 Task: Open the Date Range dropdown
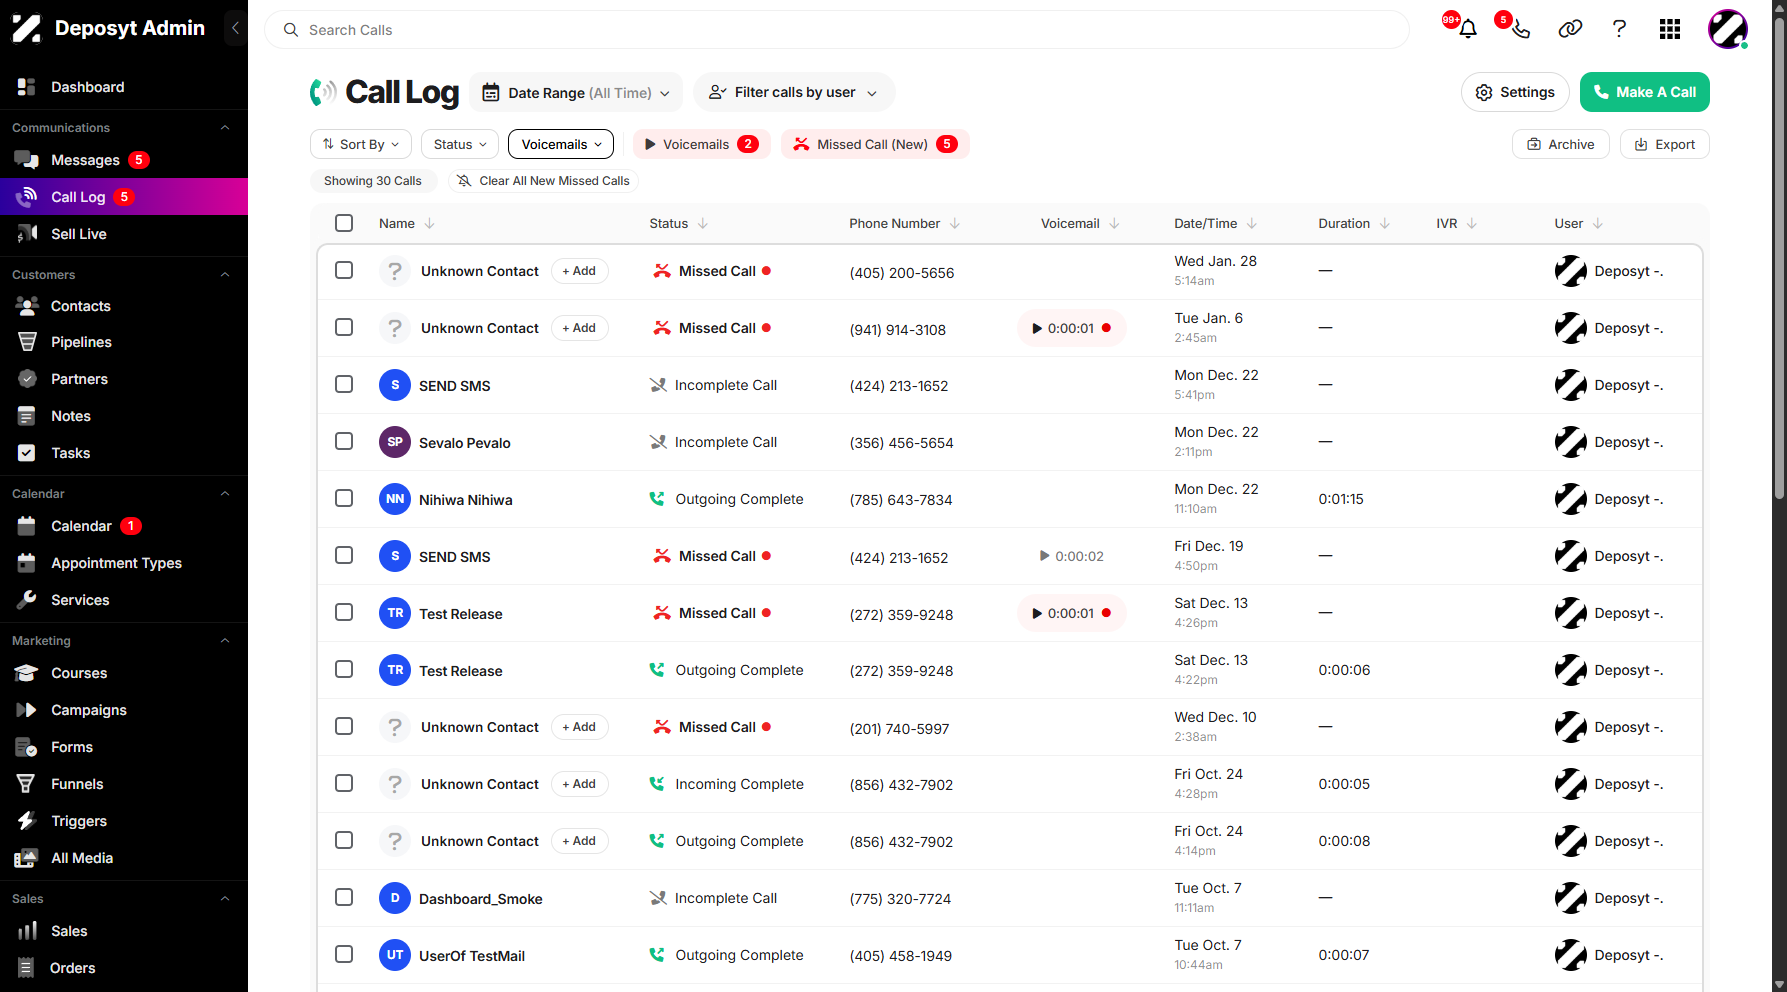point(576,93)
